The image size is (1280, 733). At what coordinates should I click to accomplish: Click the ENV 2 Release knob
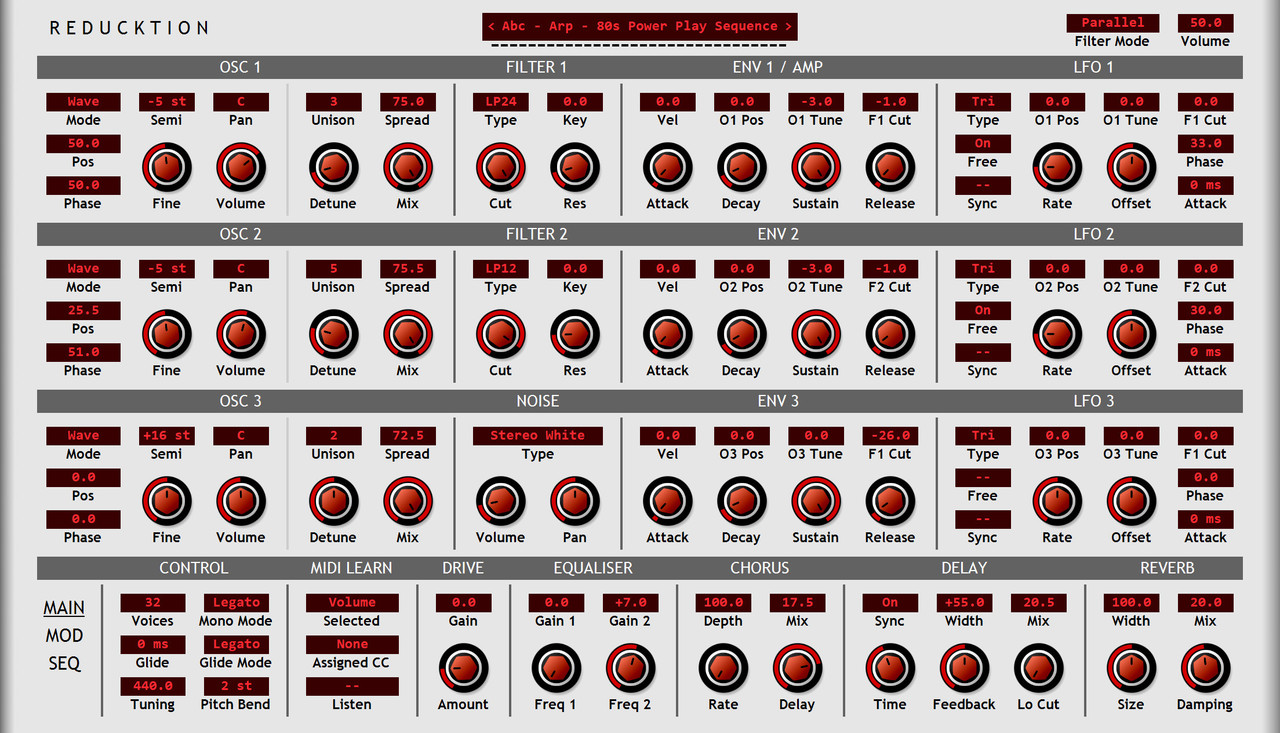click(x=890, y=334)
